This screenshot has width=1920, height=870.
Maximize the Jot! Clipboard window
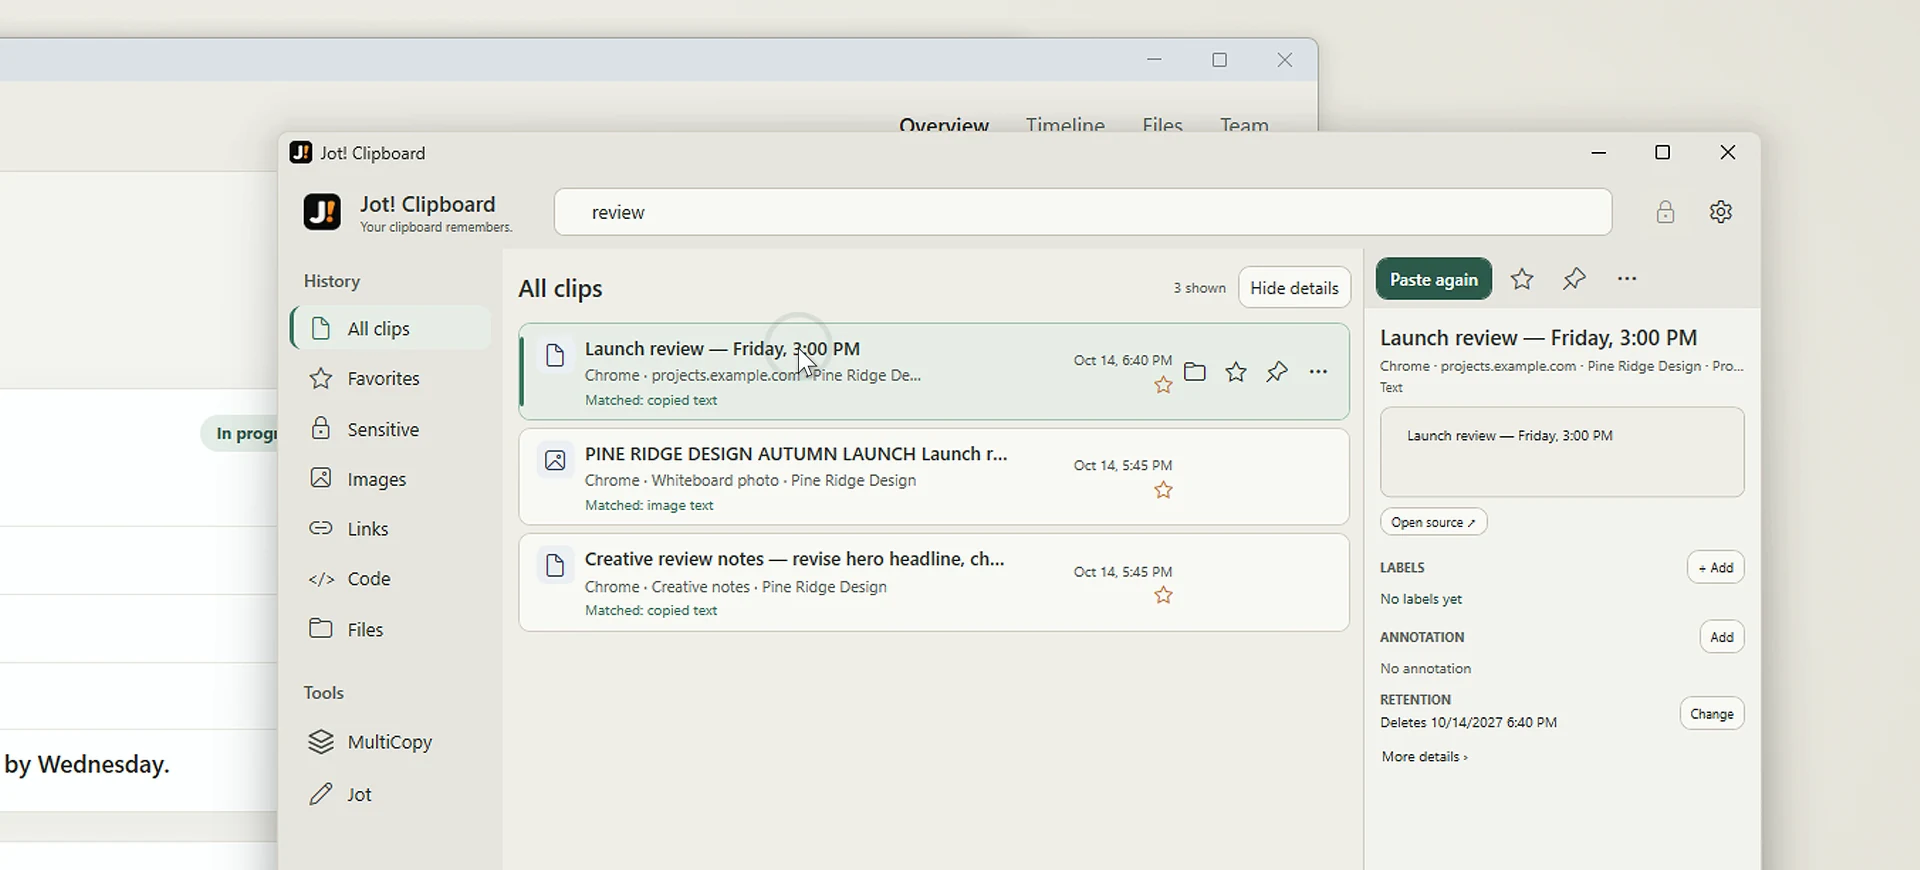(1662, 152)
